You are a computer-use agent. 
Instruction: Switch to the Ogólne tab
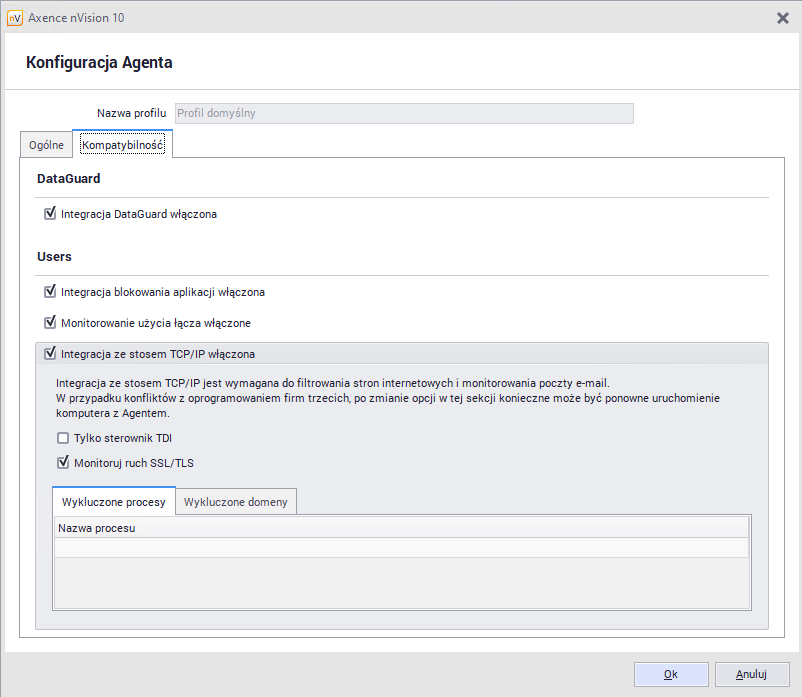pyautogui.click(x=46, y=144)
